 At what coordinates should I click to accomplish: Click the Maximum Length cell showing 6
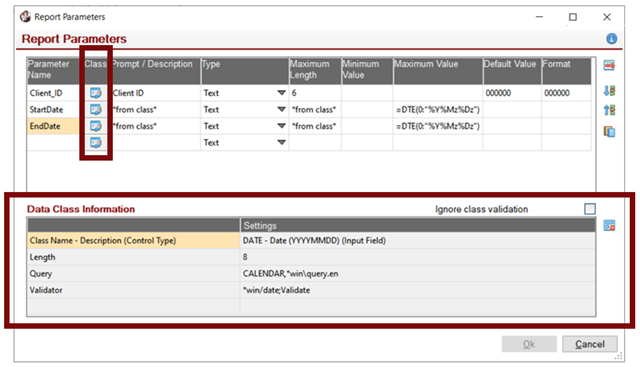(315, 93)
